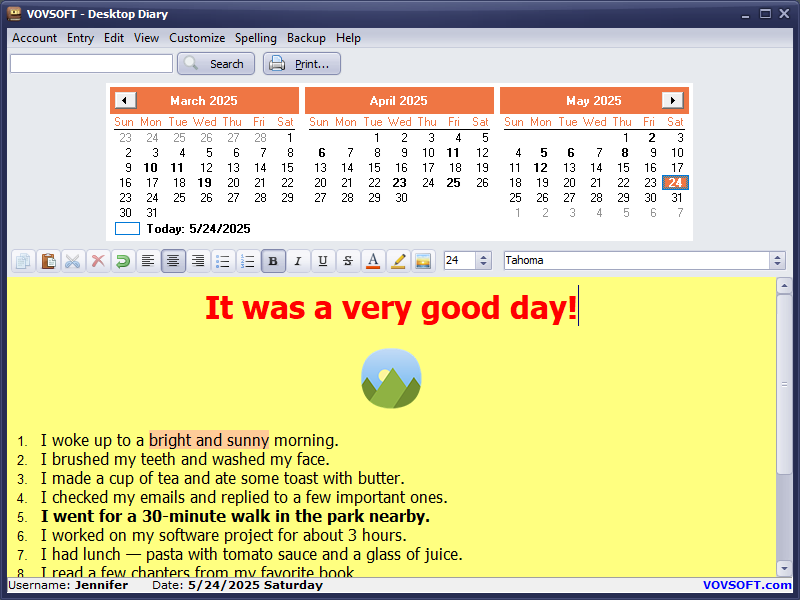Click the April 2025 month header

pos(398,101)
